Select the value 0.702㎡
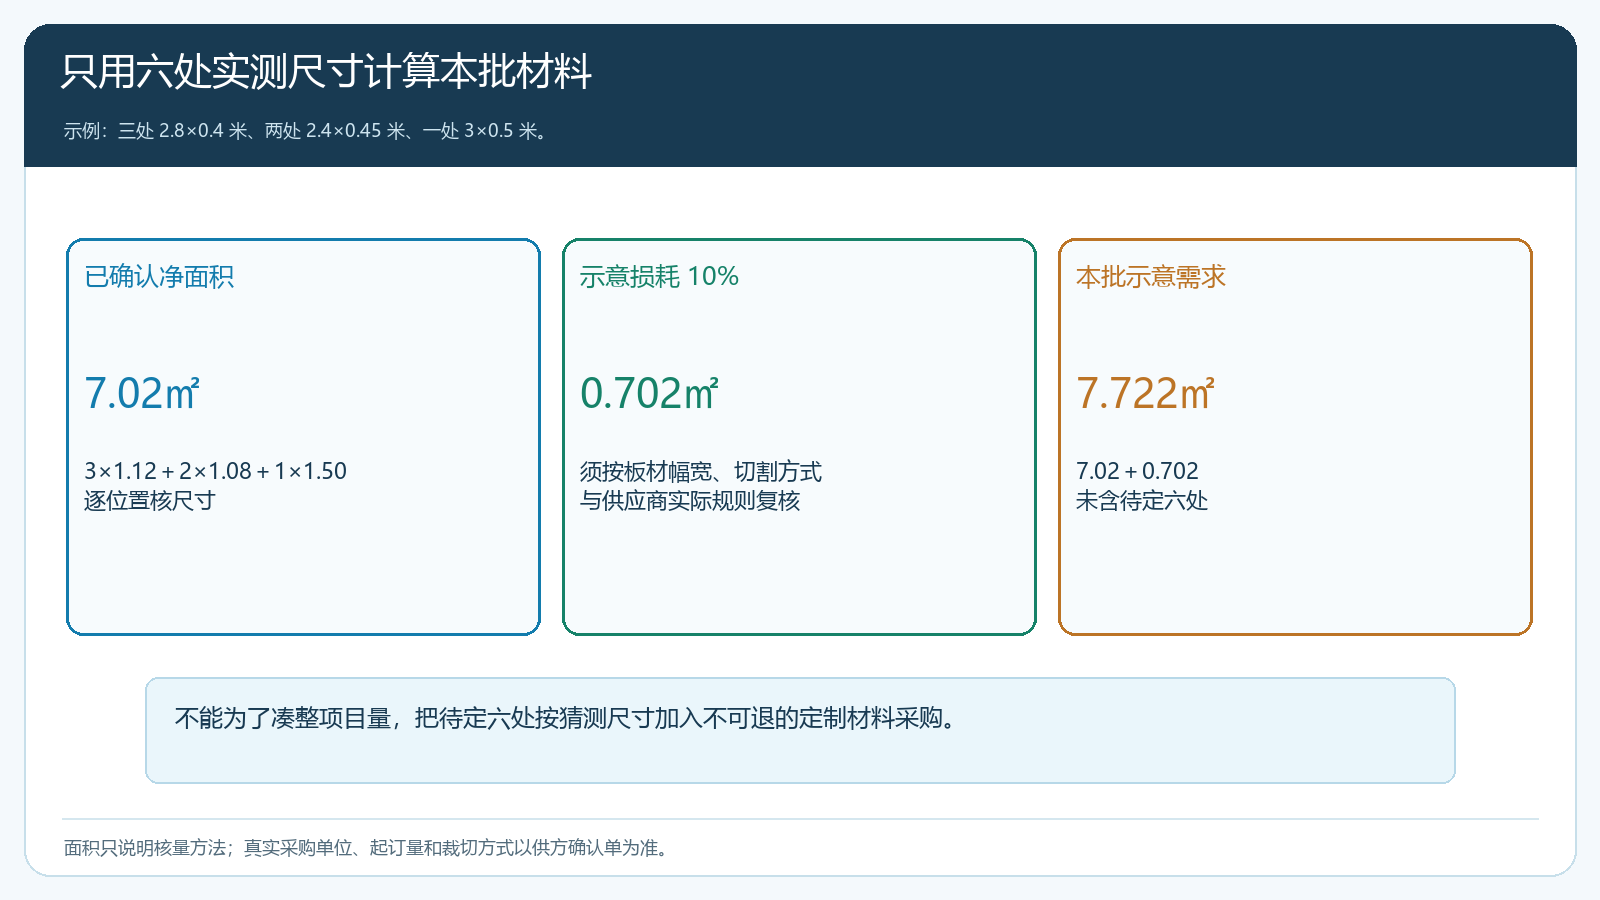 650,393
